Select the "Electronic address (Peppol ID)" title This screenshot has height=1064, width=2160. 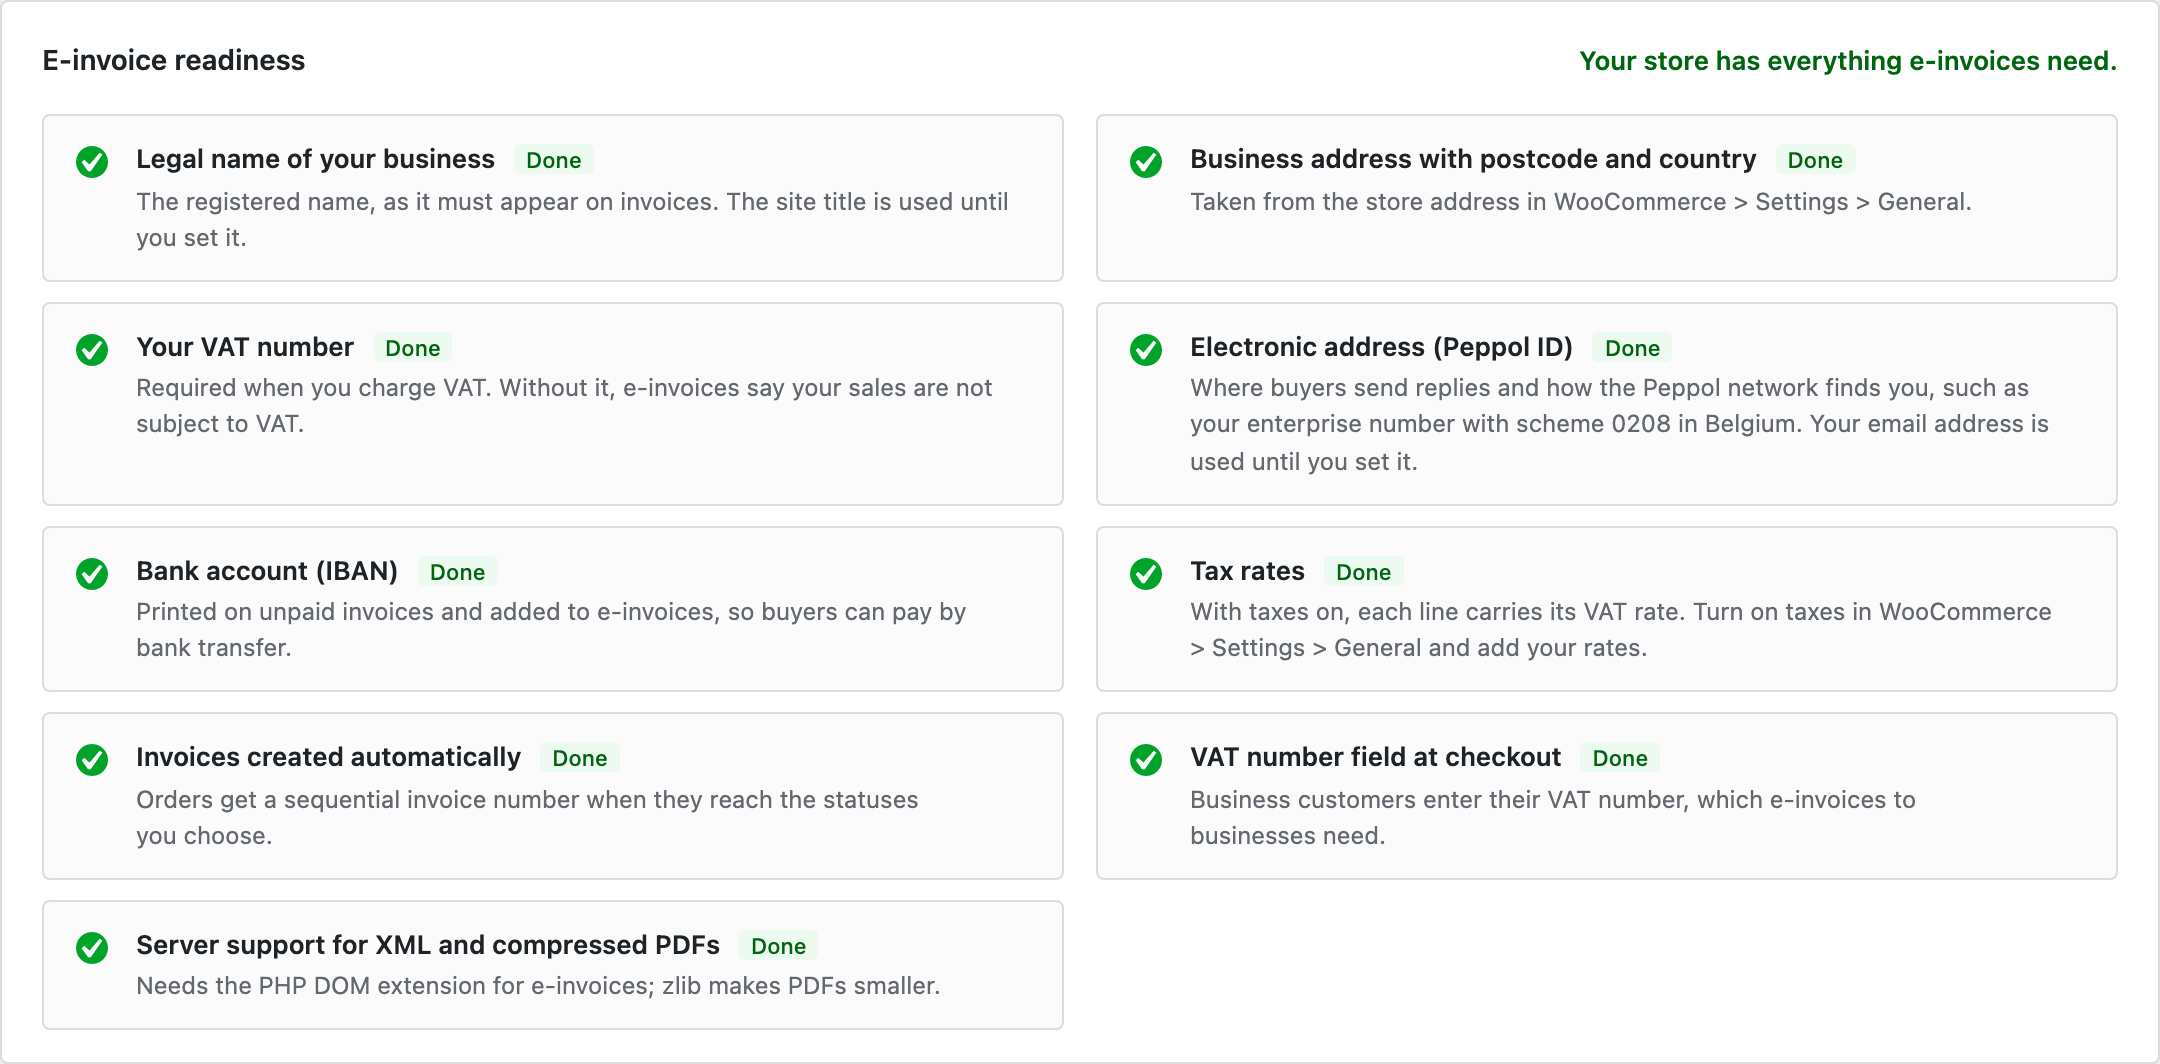1381,347
